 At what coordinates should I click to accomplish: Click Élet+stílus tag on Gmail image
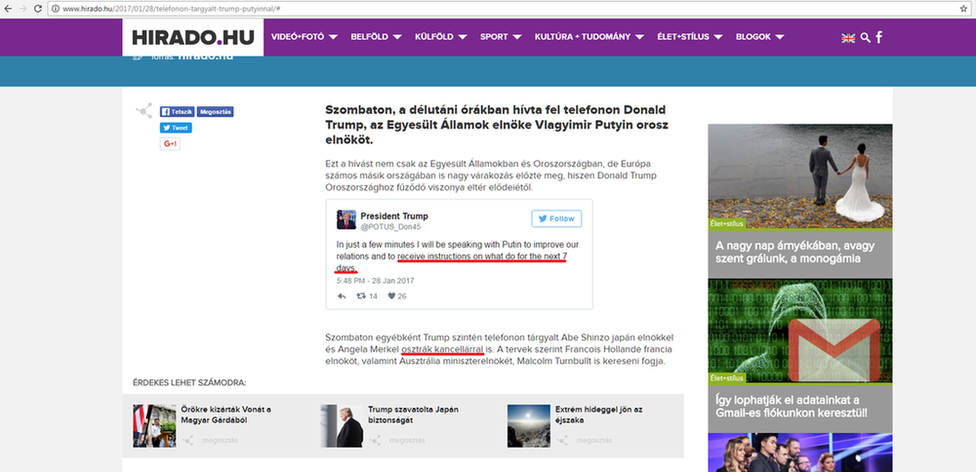(727, 378)
